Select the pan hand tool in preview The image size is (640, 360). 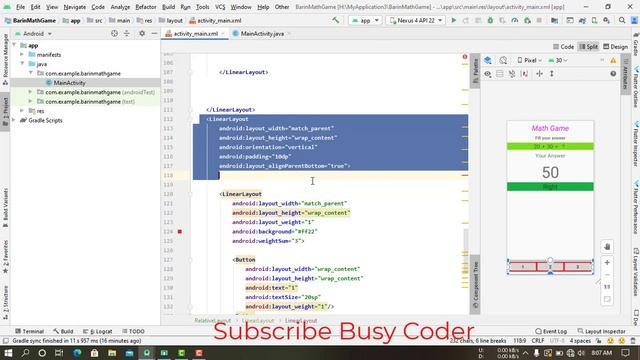pyautogui.click(x=607, y=247)
